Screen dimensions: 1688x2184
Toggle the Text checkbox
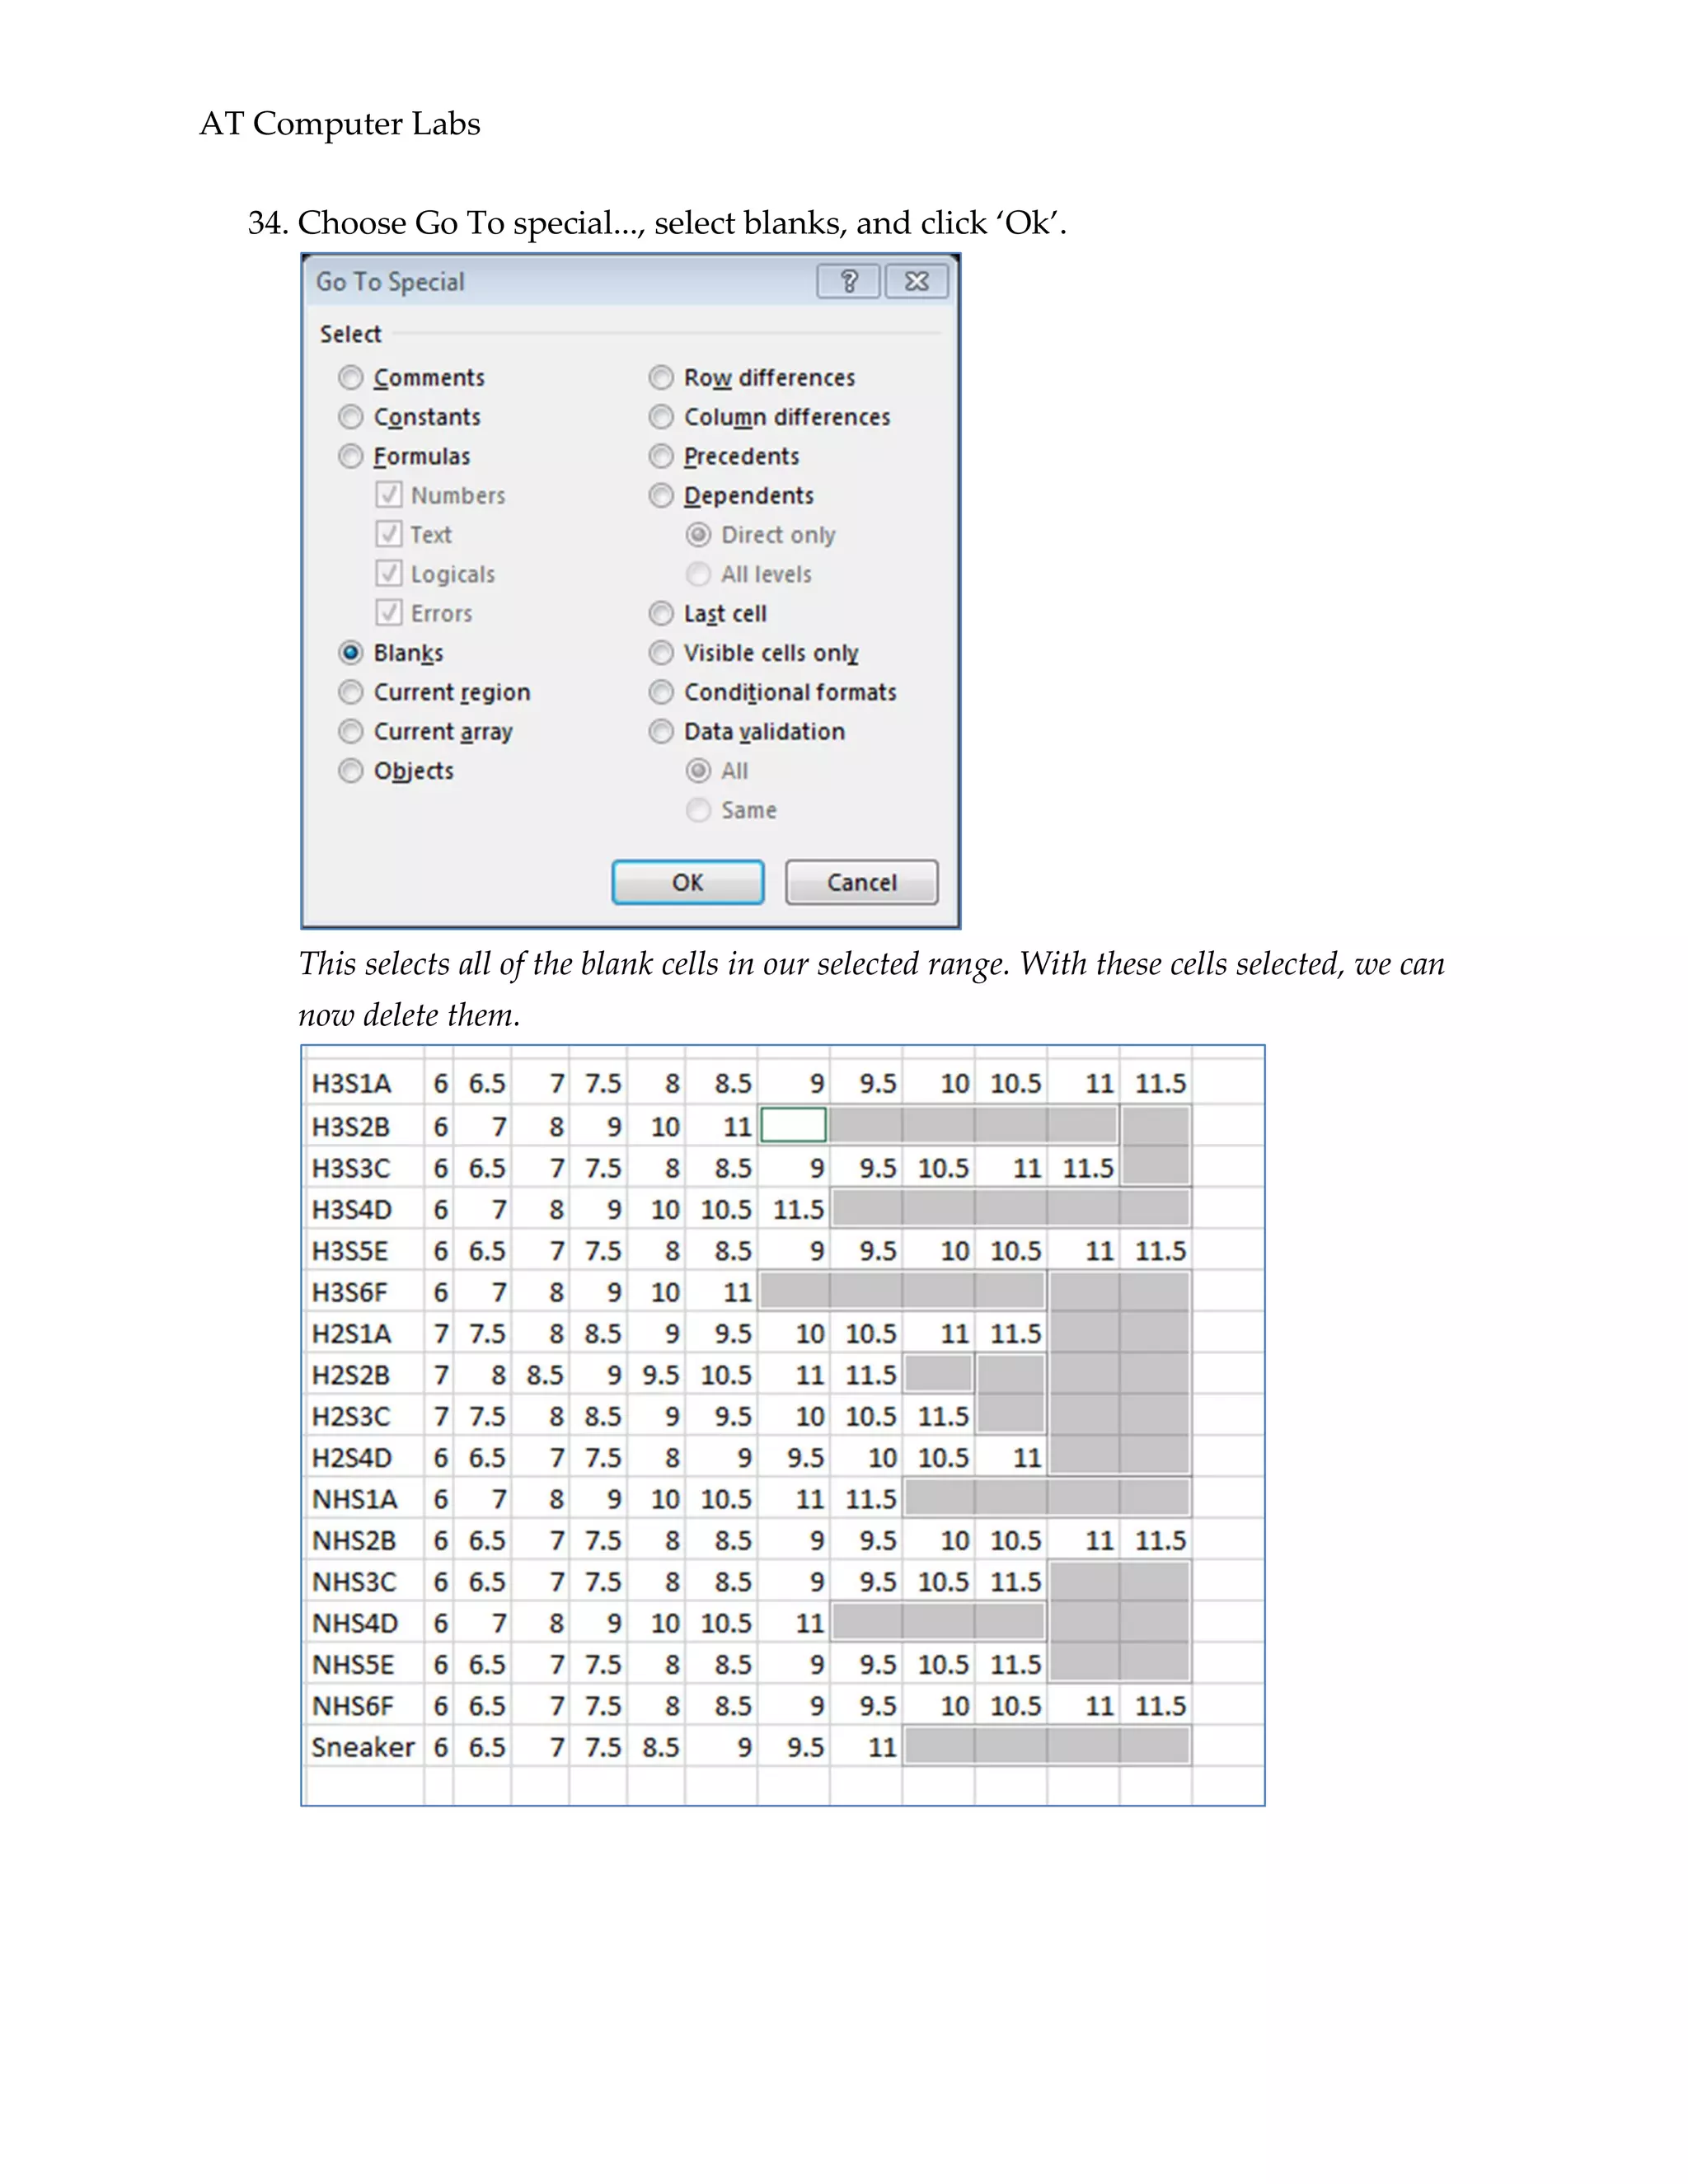pos(389,534)
